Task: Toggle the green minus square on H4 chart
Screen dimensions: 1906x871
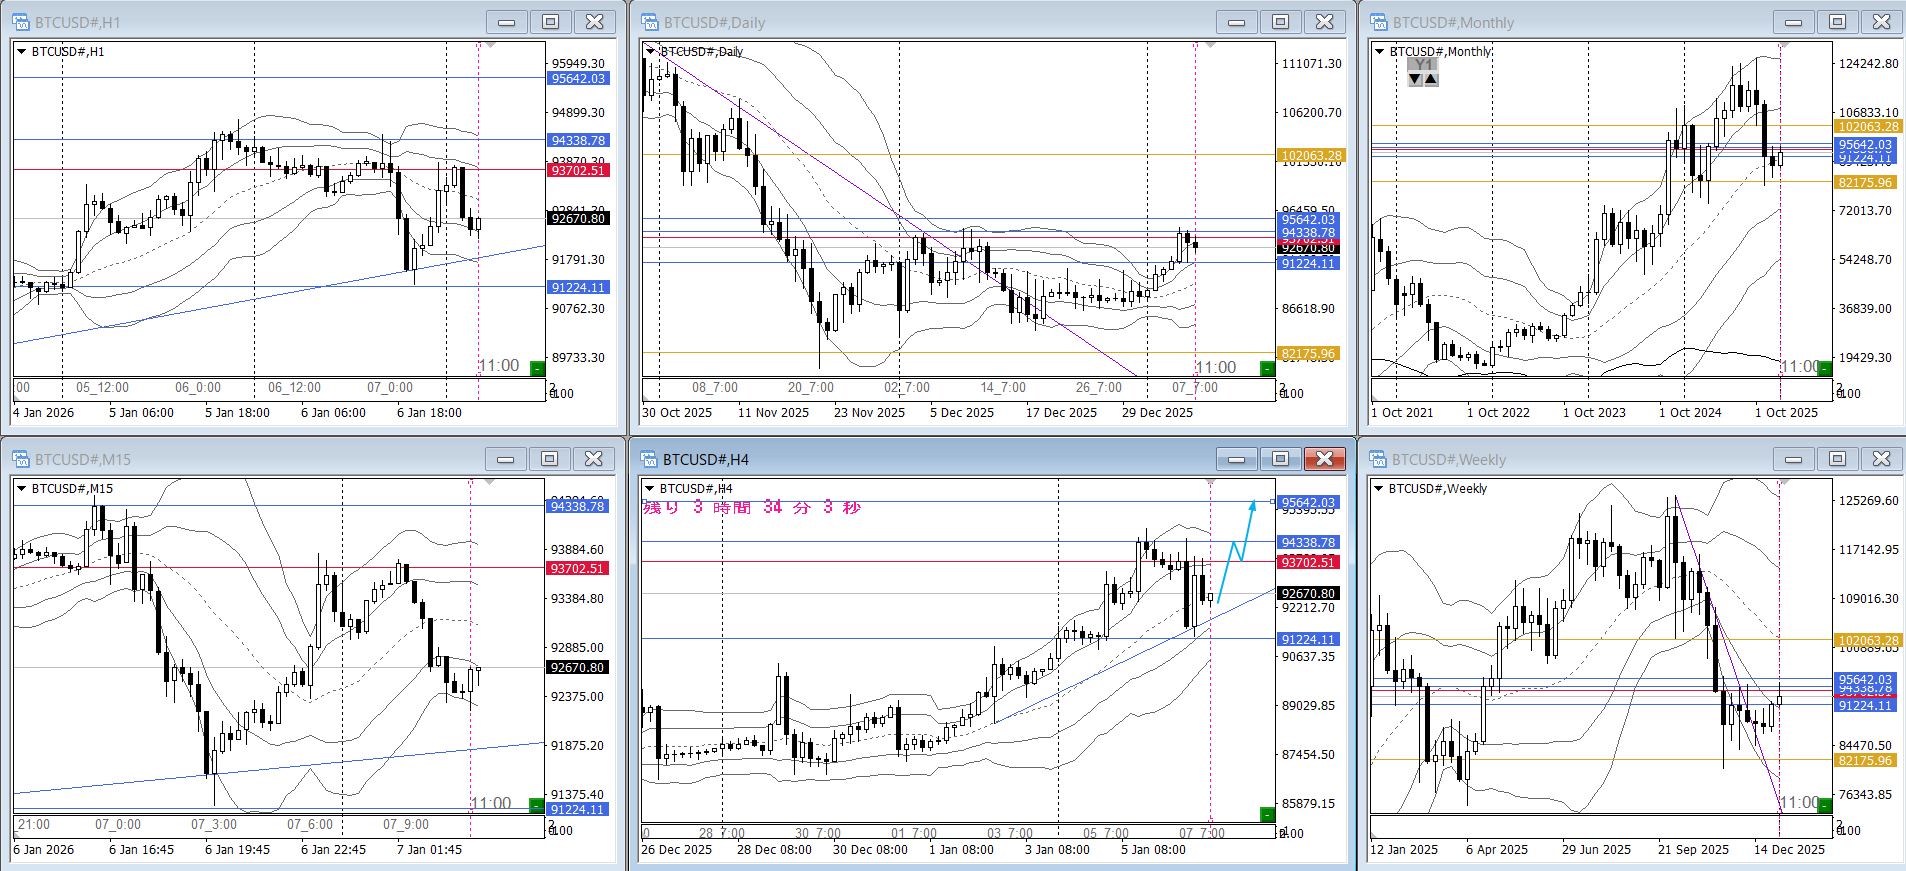Action: tap(1267, 814)
